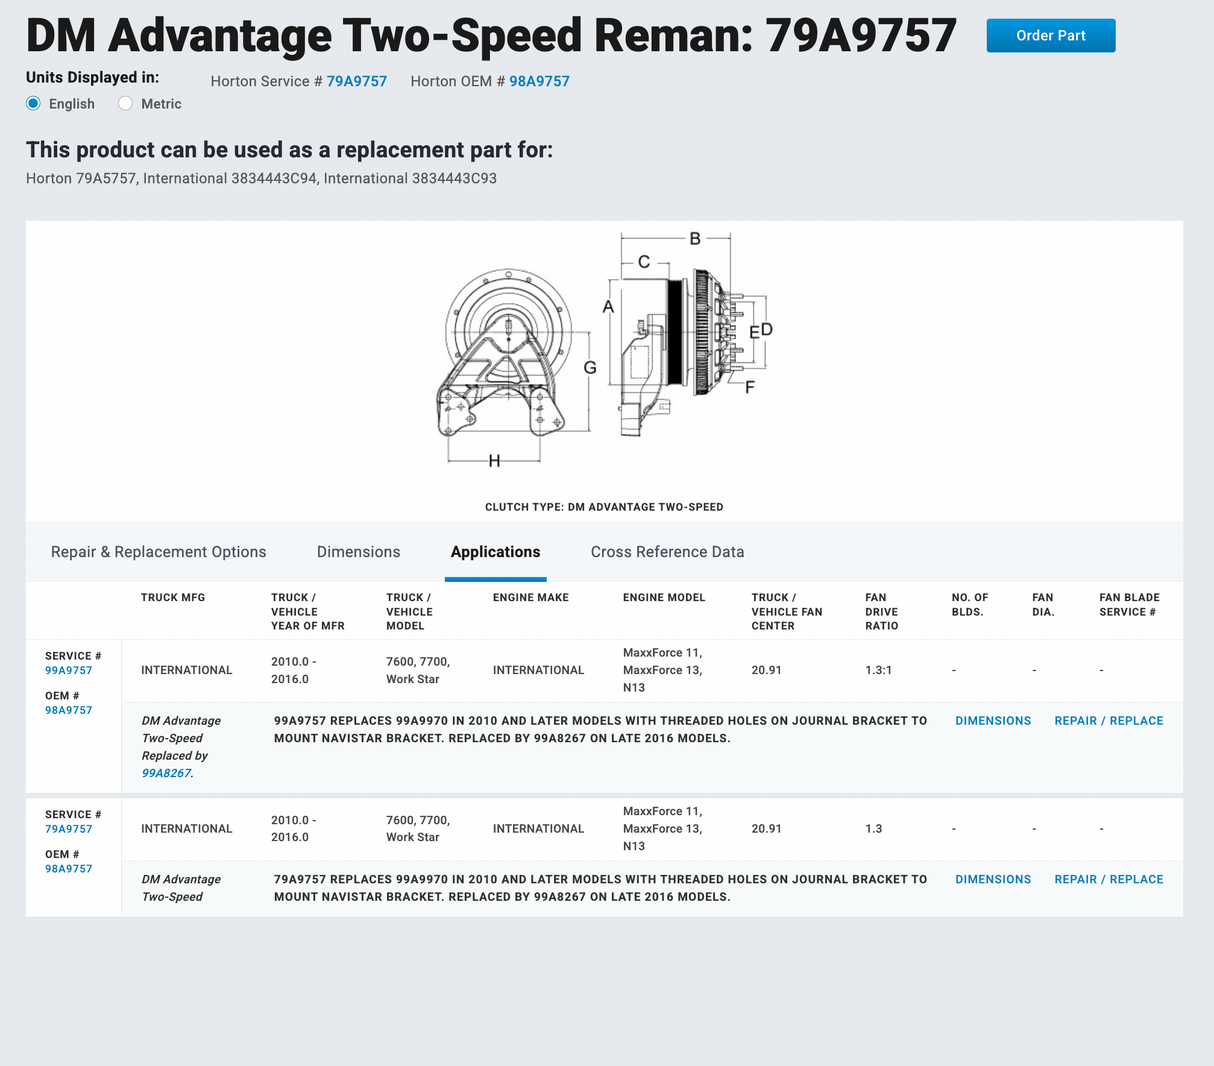
Task: Click REPAIR / REPLACE for 79A9757 row
Action: (x=1108, y=880)
